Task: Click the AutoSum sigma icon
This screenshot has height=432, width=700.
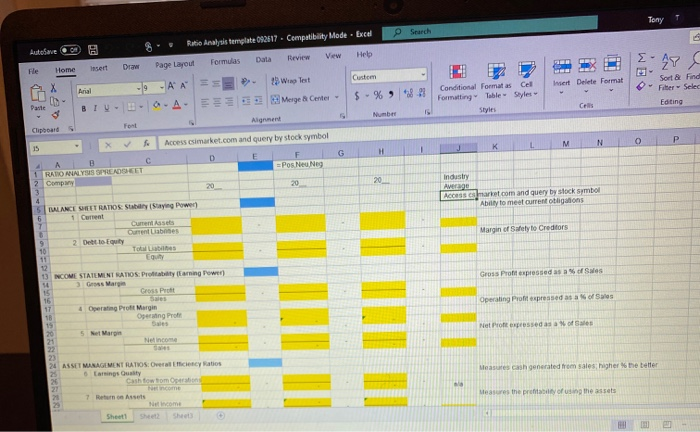Action: 642,57
